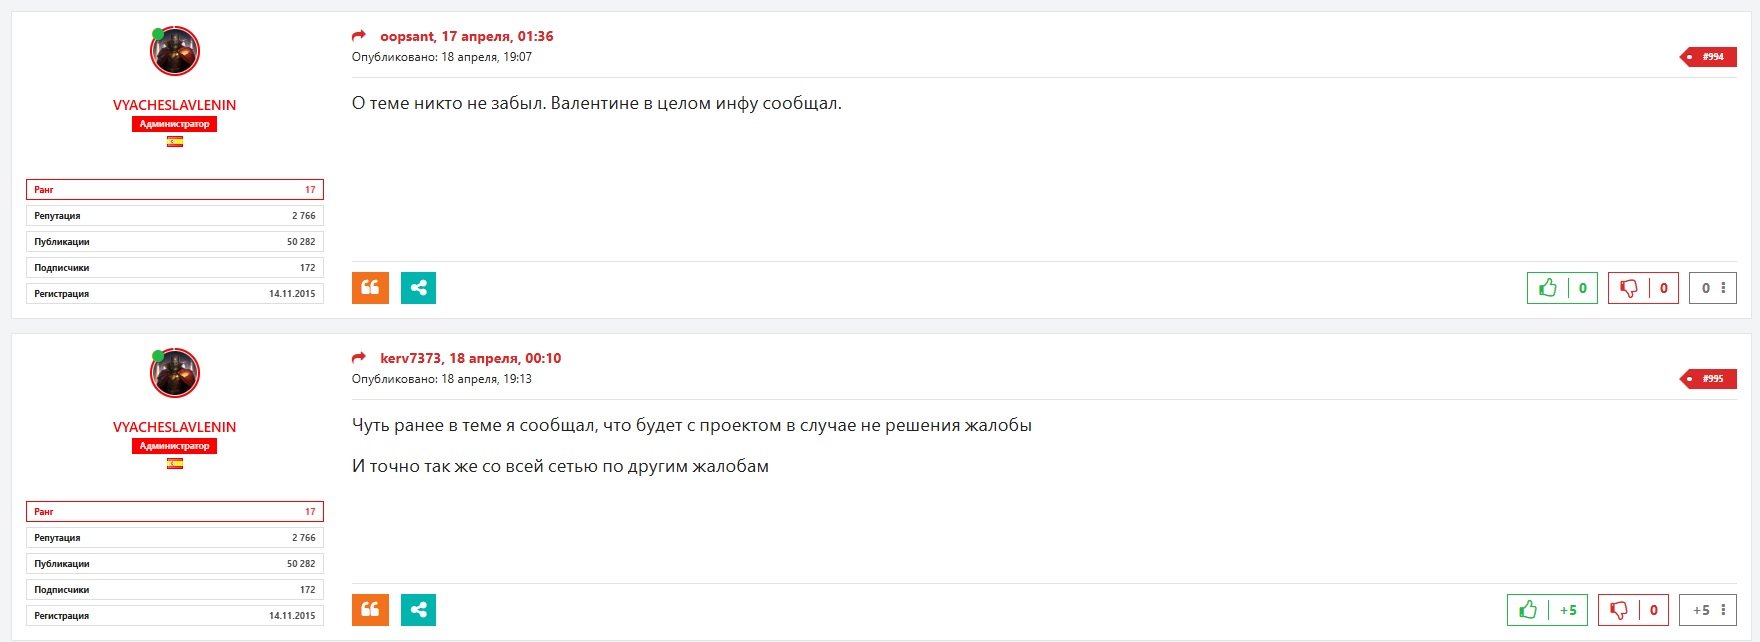Open VYACHESLAVLENIN profile name in second post
This screenshot has height=642, width=1760.
174,427
